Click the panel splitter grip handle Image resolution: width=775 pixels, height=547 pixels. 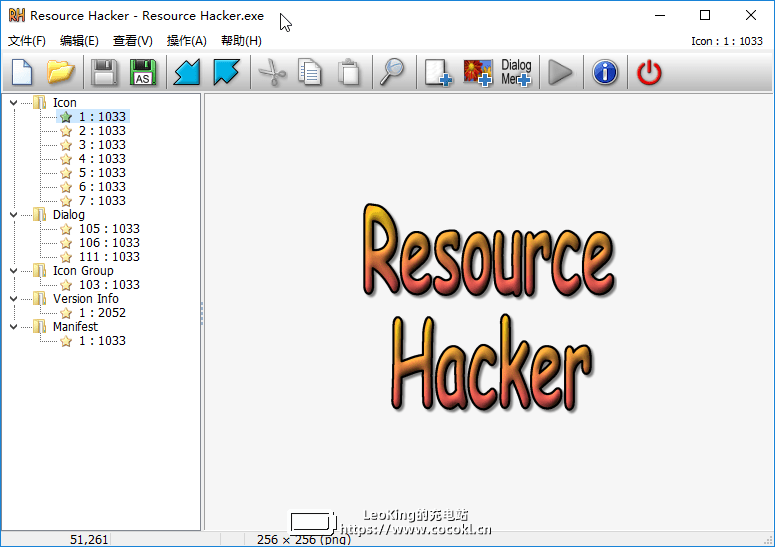pos(202,313)
